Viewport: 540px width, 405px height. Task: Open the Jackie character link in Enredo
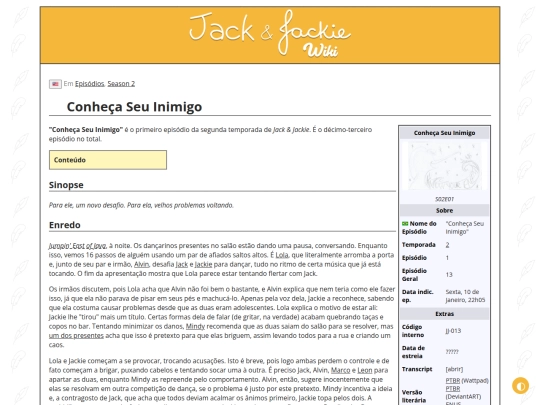pos(203,264)
